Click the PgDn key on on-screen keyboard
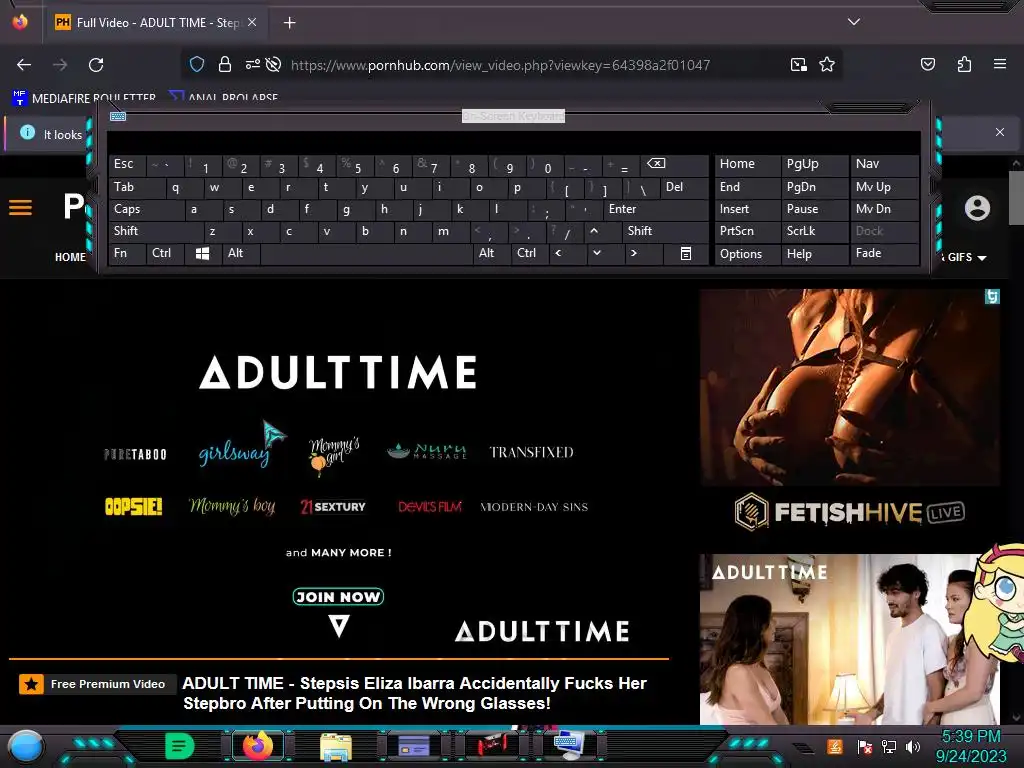 (x=814, y=188)
